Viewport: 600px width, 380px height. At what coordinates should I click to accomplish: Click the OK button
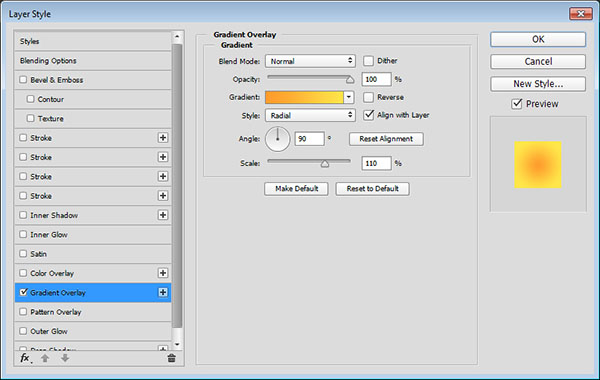538,39
